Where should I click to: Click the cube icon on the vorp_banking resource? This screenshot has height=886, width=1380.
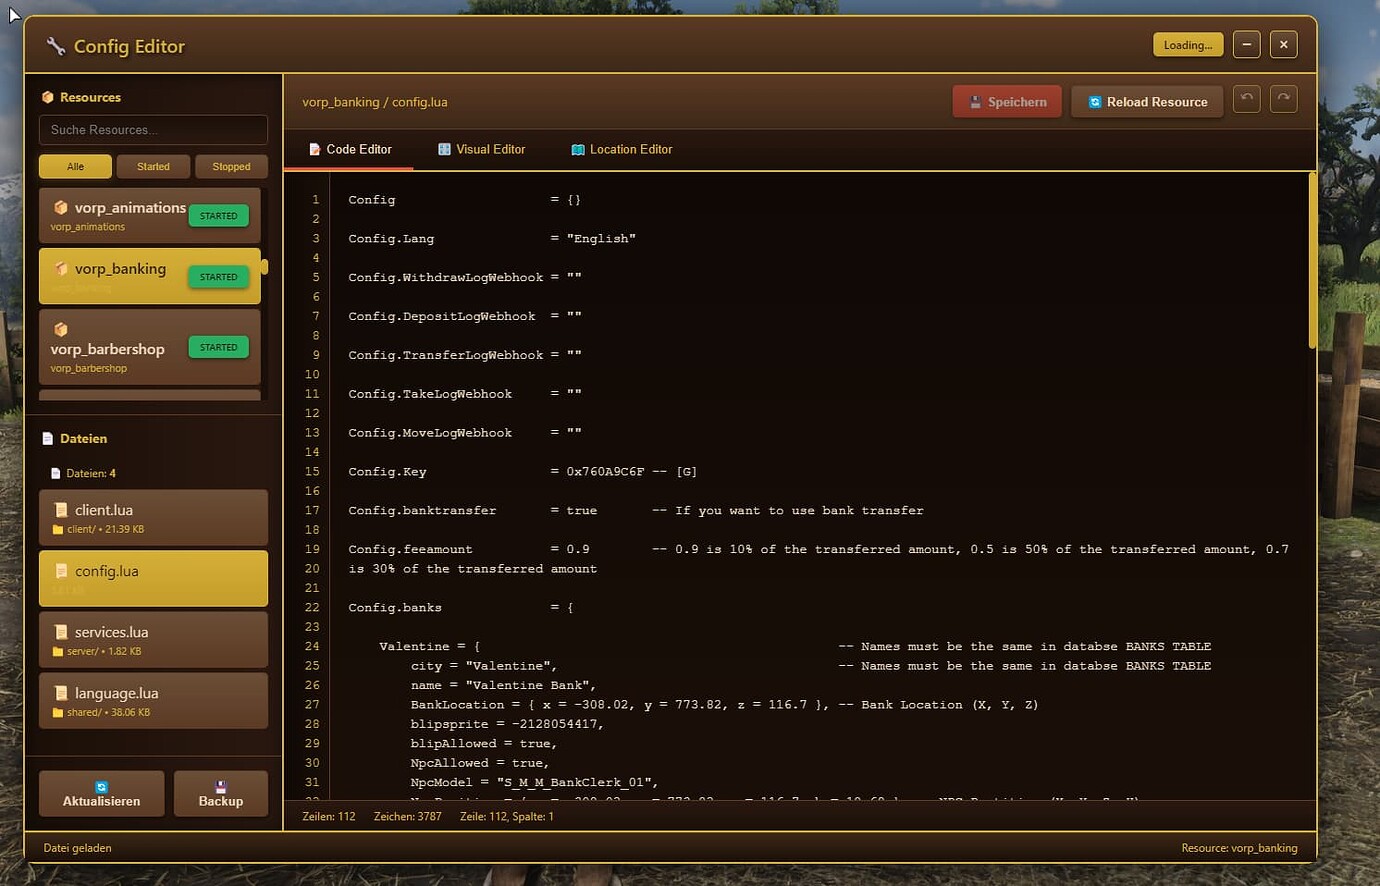click(x=62, y=269)
